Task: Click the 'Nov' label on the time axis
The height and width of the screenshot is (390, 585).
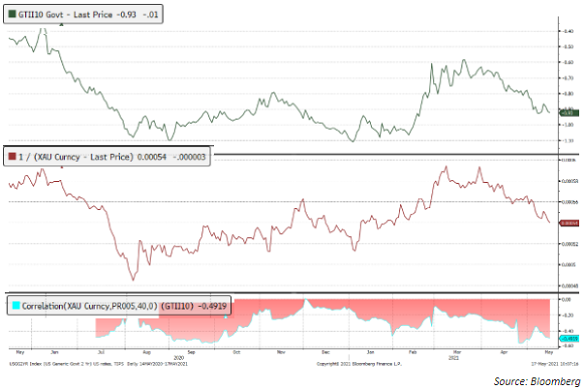Action: (281, 352)
